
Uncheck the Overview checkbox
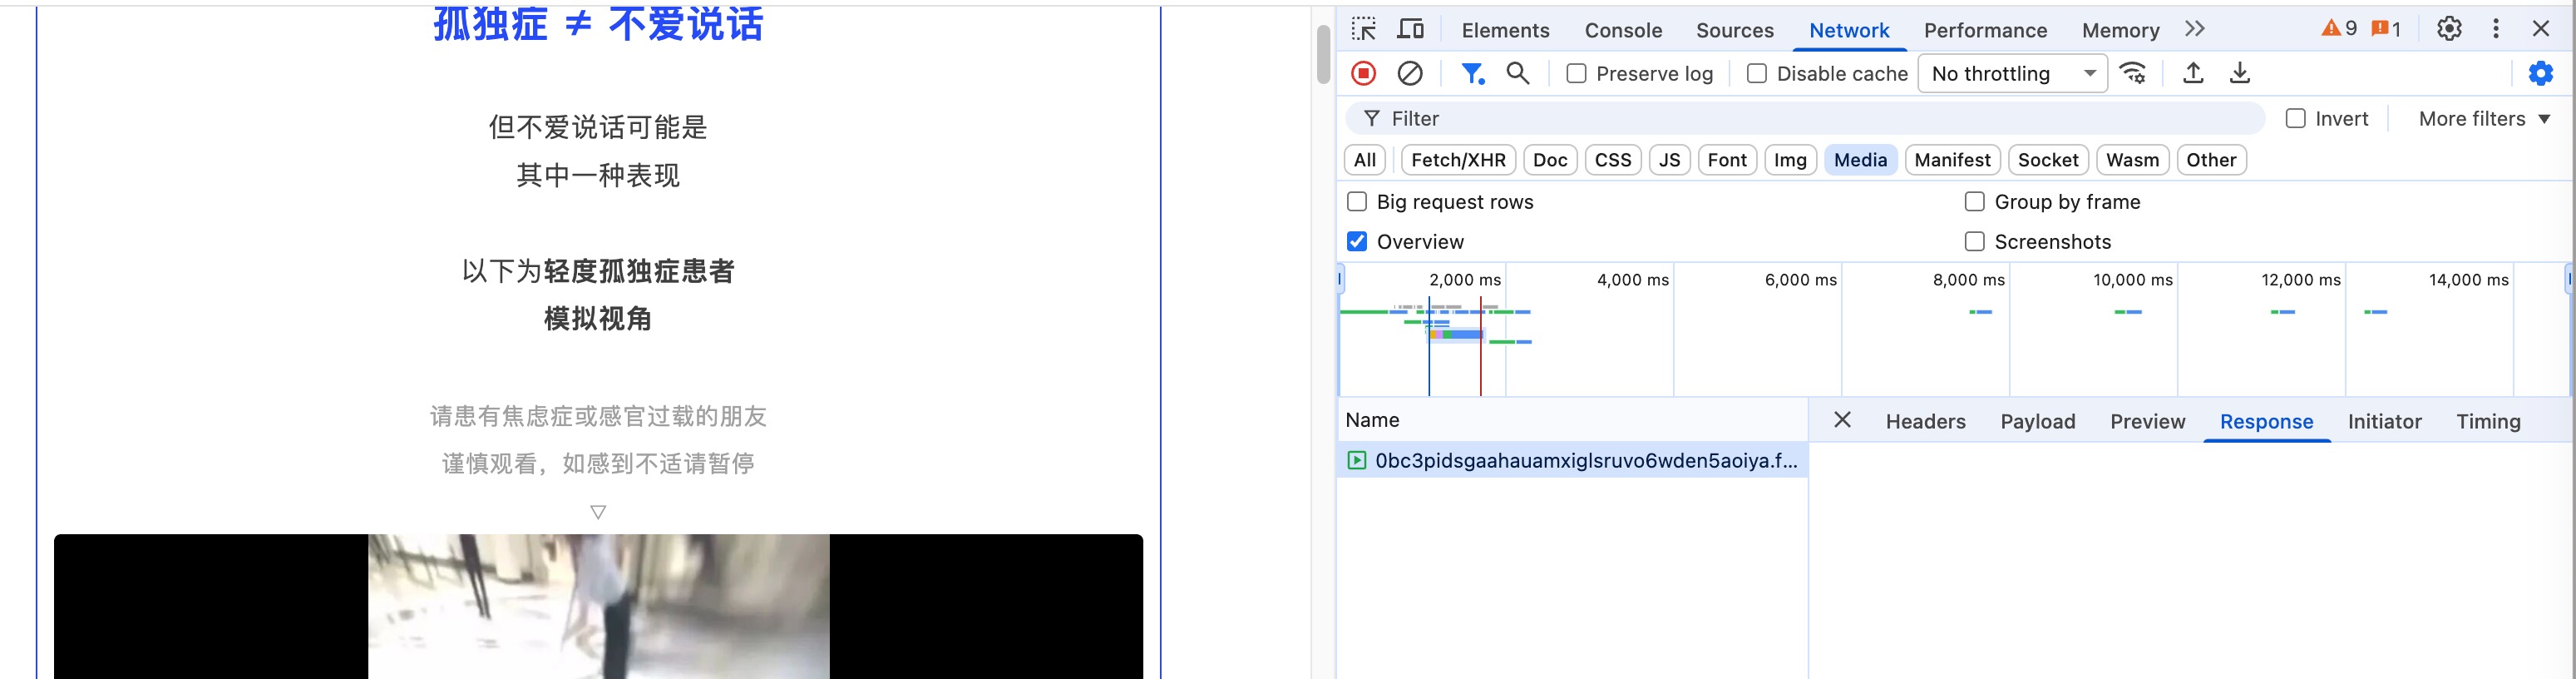[x=1357, y=241]
